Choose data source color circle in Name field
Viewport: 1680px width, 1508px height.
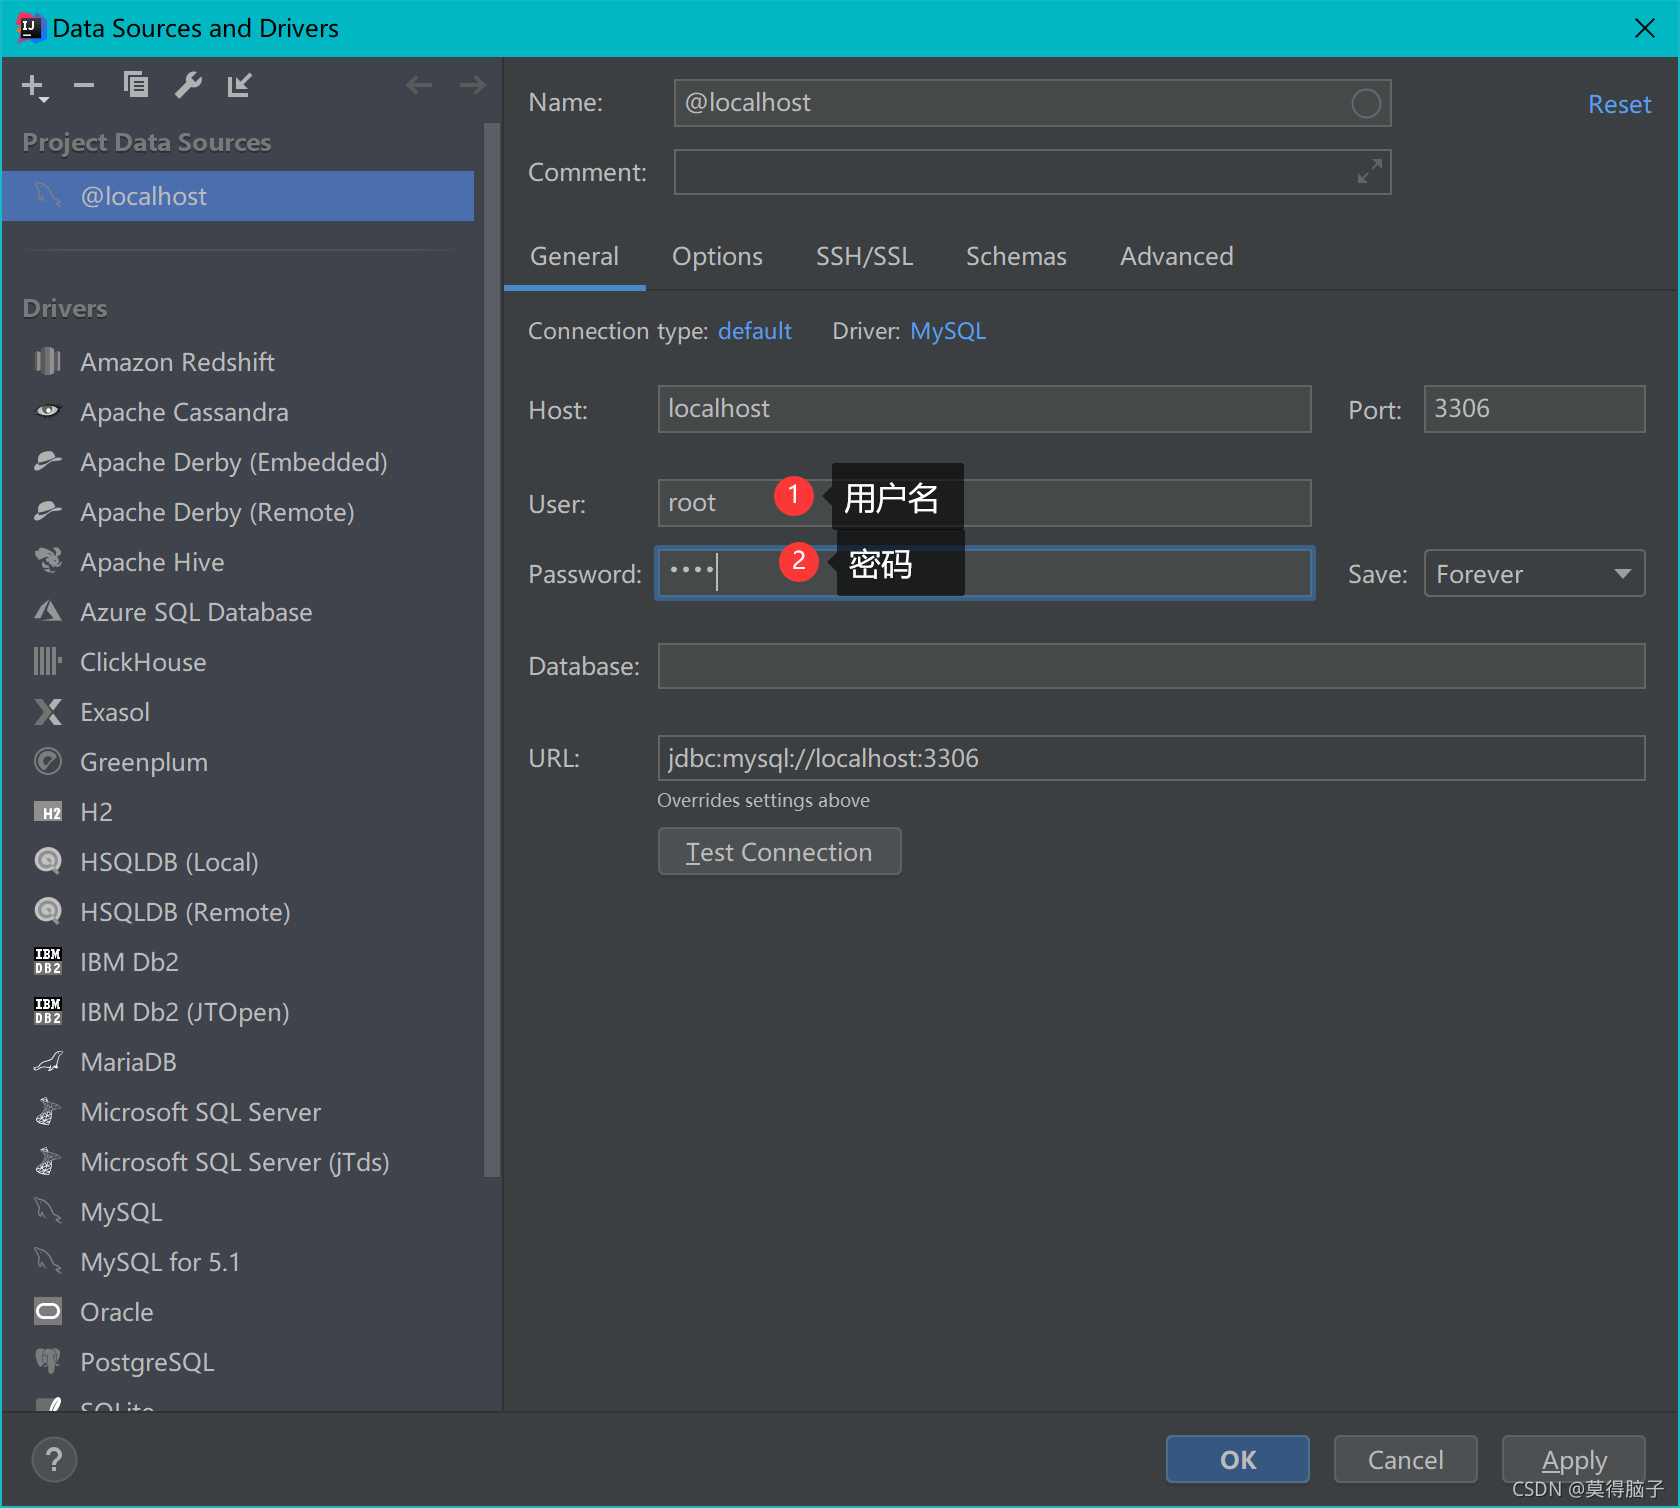[1366, 103]
